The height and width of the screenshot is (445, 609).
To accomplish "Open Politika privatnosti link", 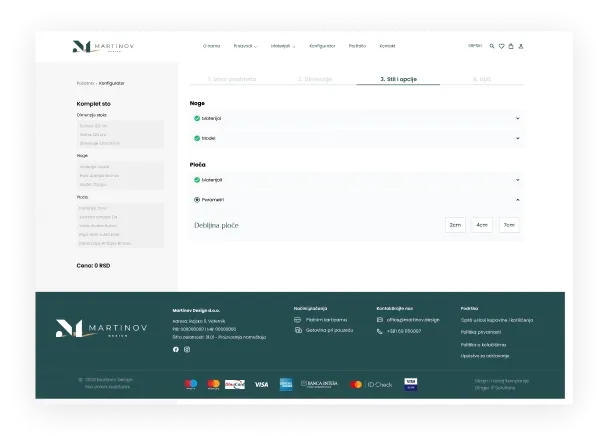I will pos(481,332).
